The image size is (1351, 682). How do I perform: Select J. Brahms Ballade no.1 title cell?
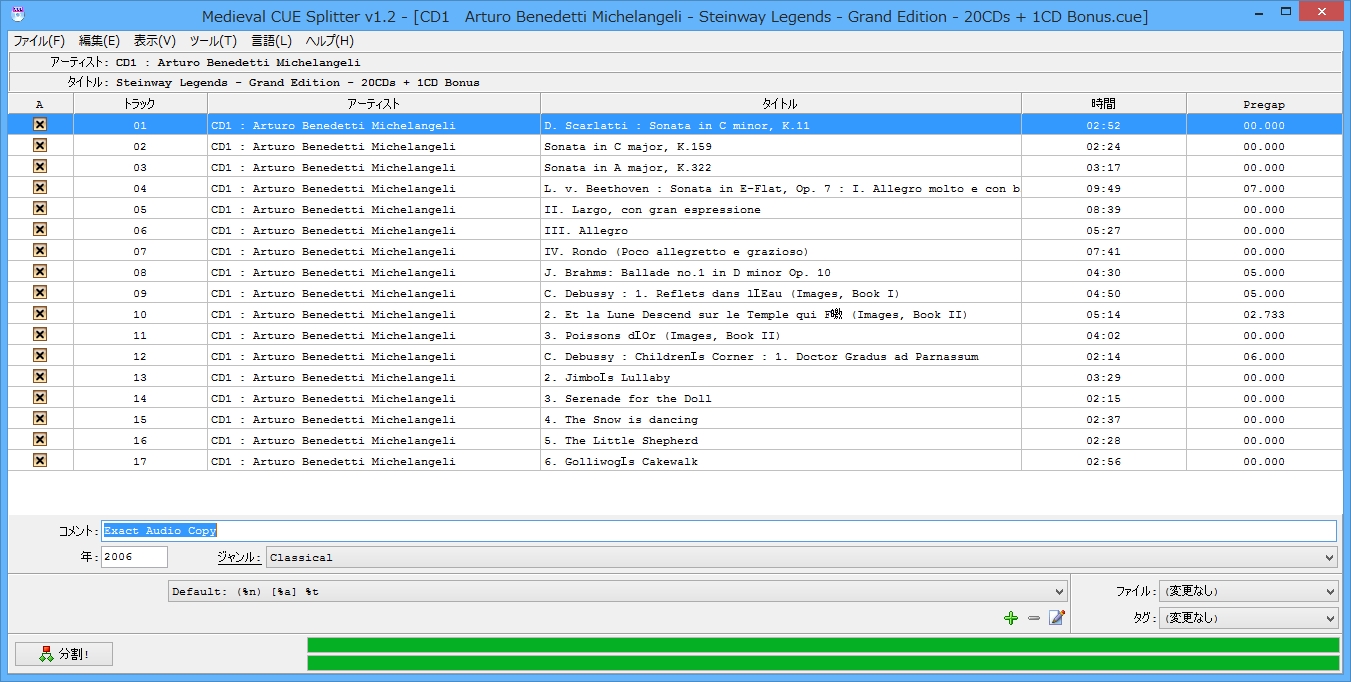pyautogui.click(x=781, y=272)
